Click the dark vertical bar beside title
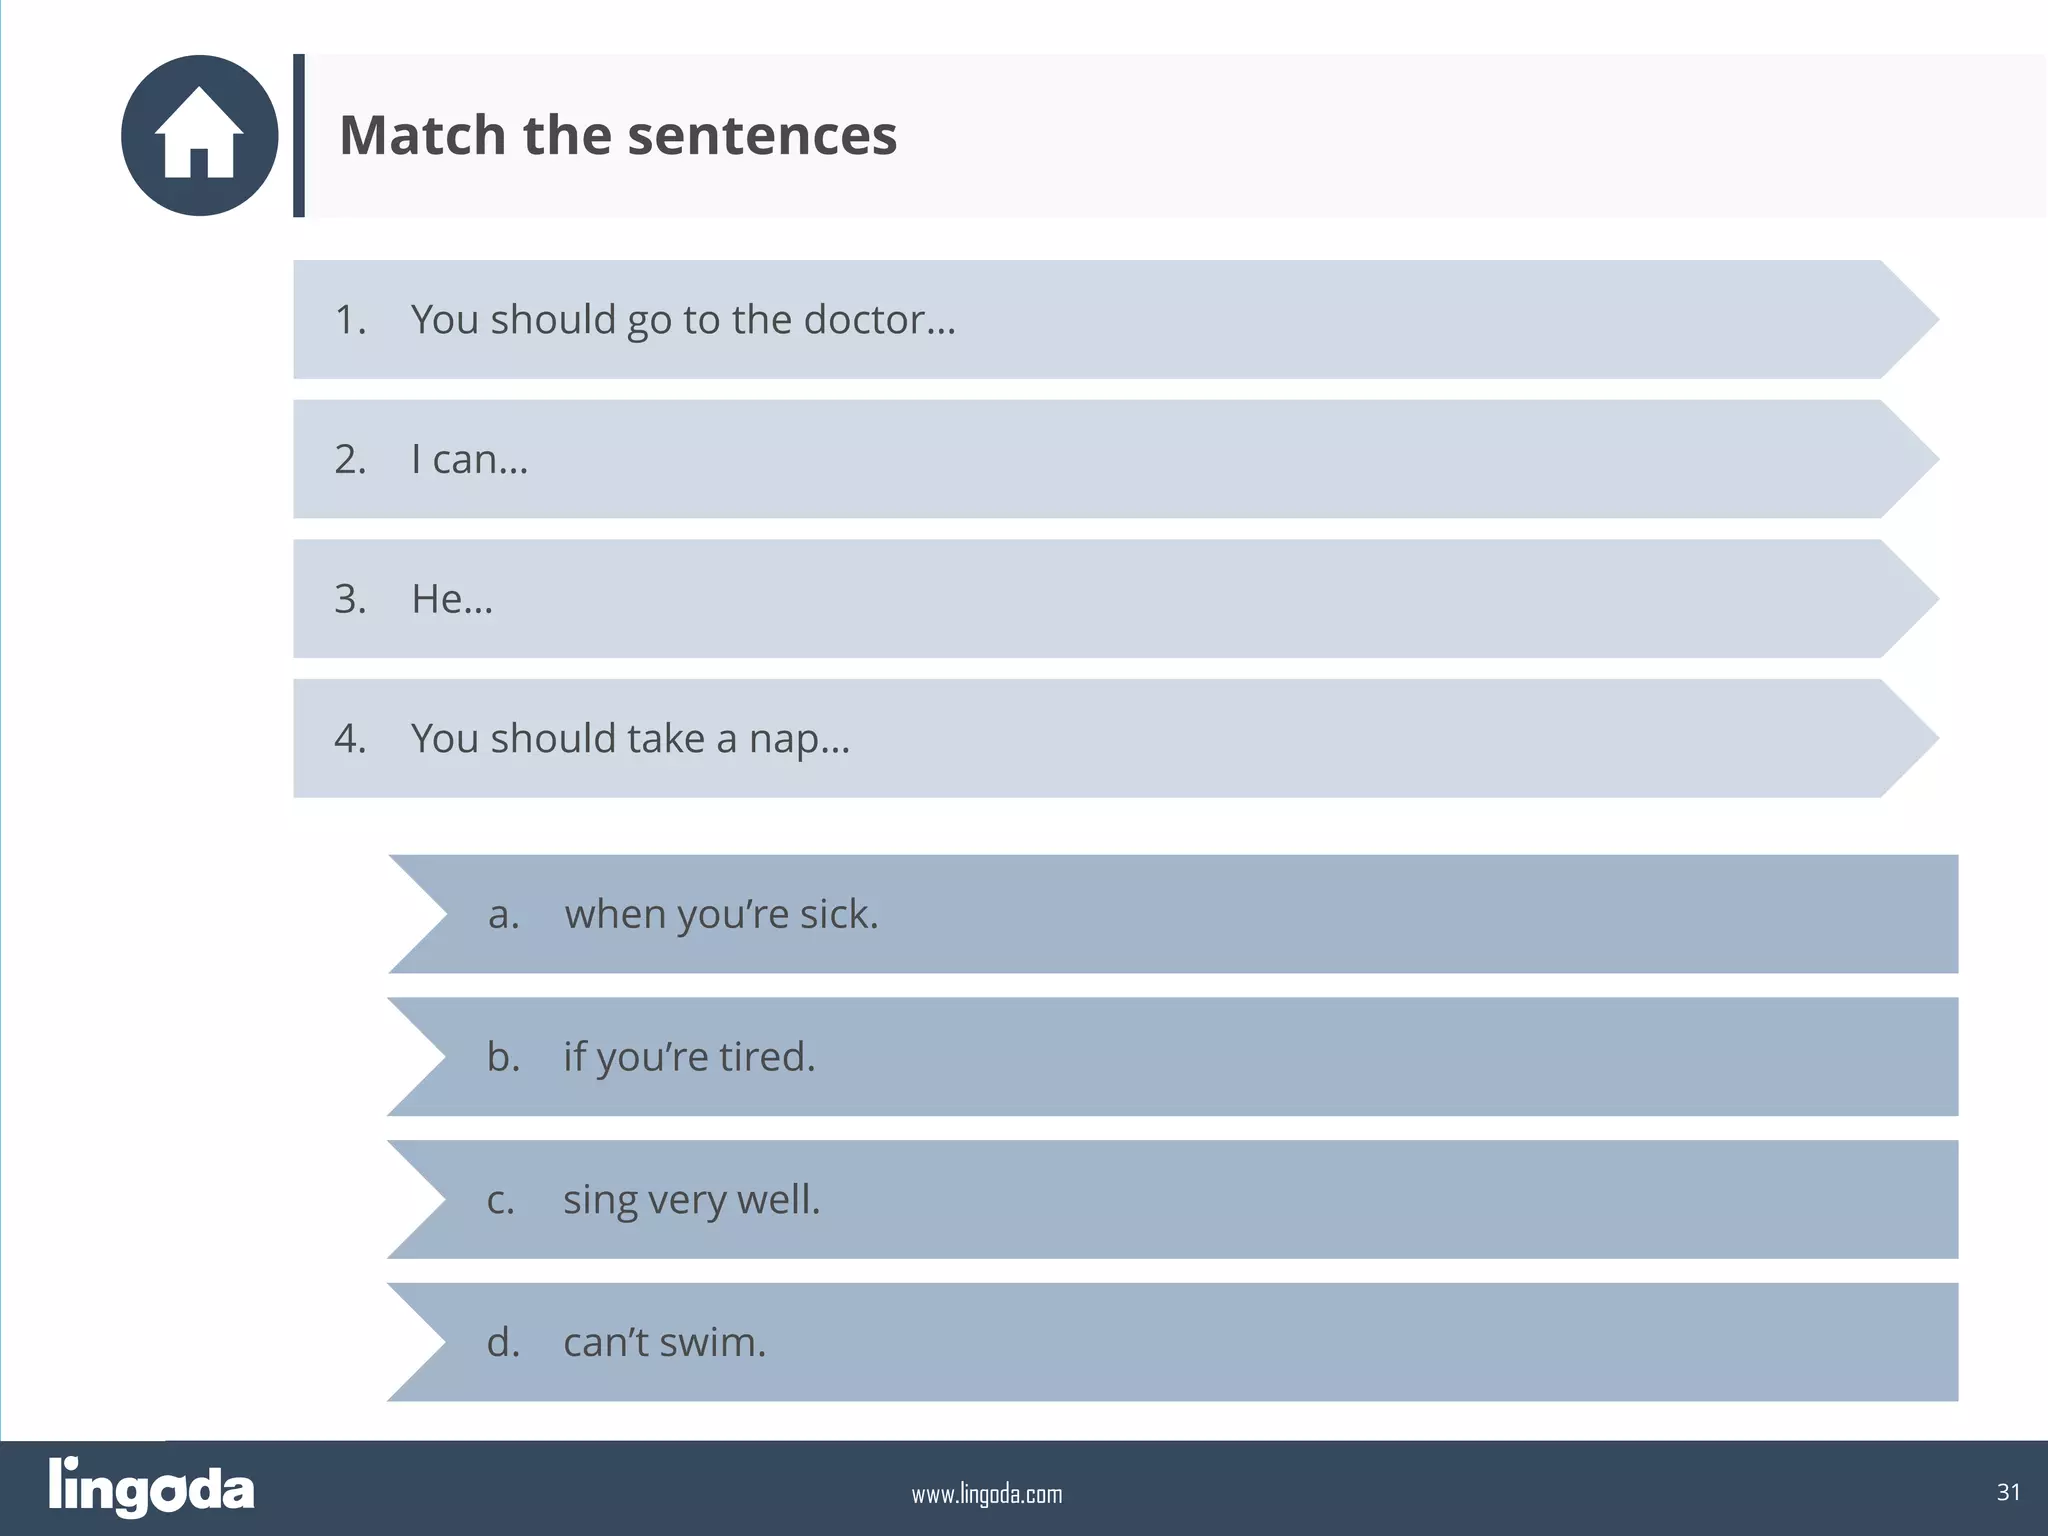This screenshot has width=2048, height=1536. pyautogui.click(x=299, y=135)
